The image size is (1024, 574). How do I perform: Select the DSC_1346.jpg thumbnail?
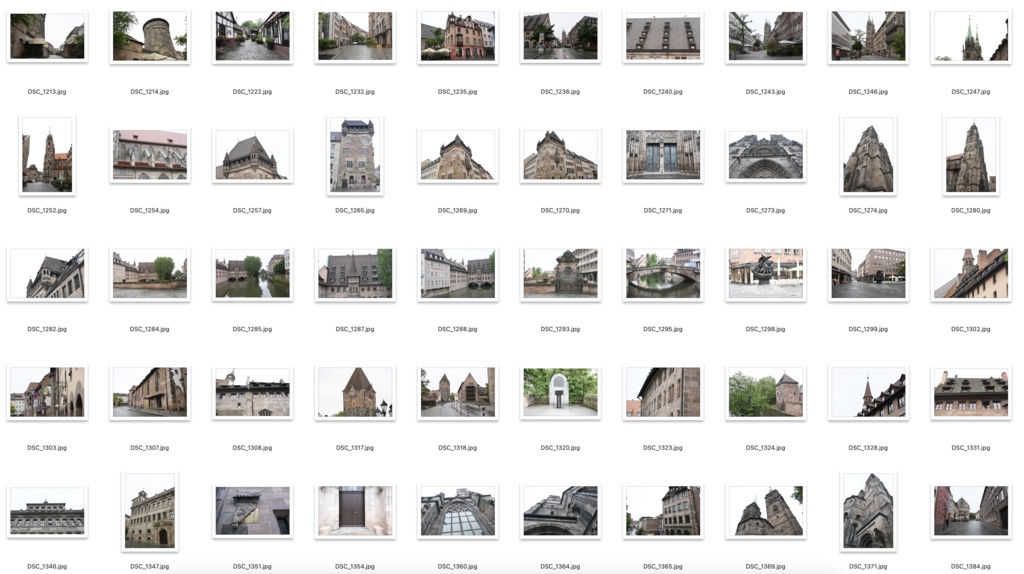point(47,511)
